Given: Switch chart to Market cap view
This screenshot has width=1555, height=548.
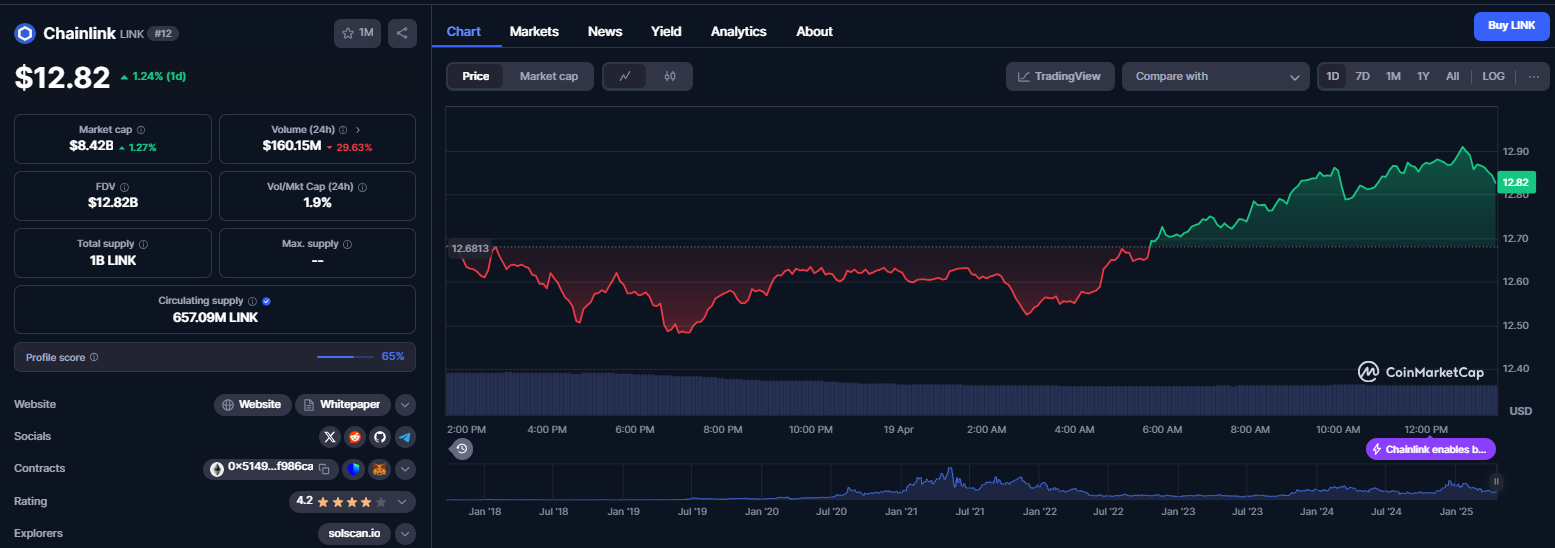Looking at the screenshot, I should 549,76.
